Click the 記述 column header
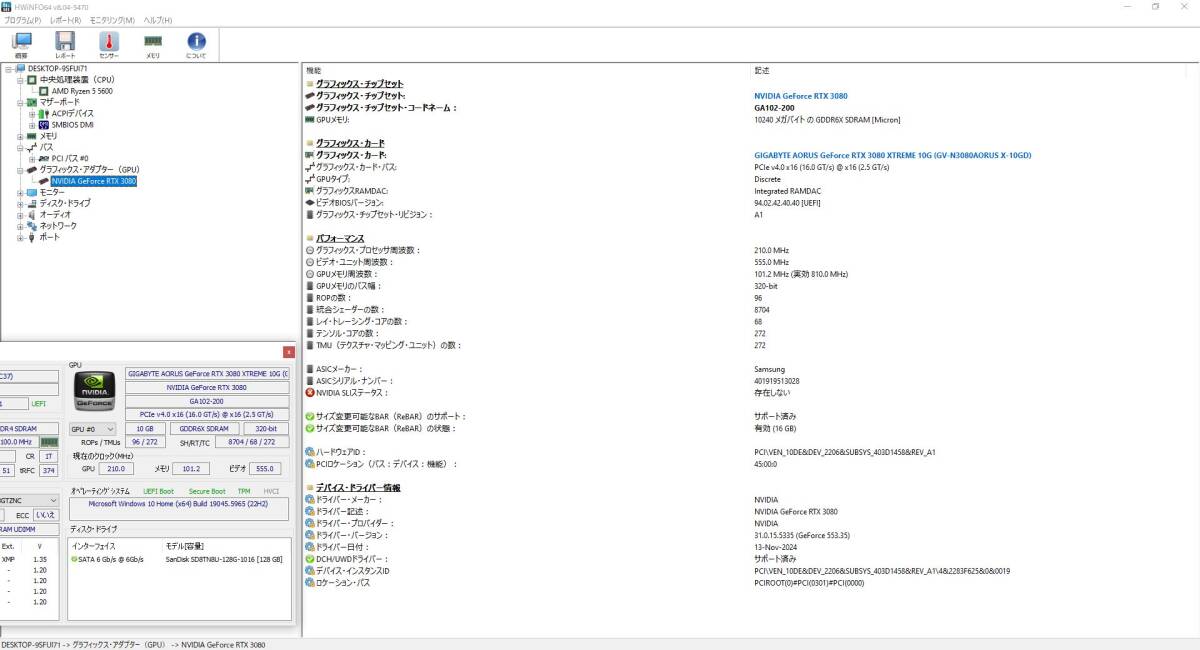Image resolution: width=1200 pixels, height=650 pixels. pos(762,71)
